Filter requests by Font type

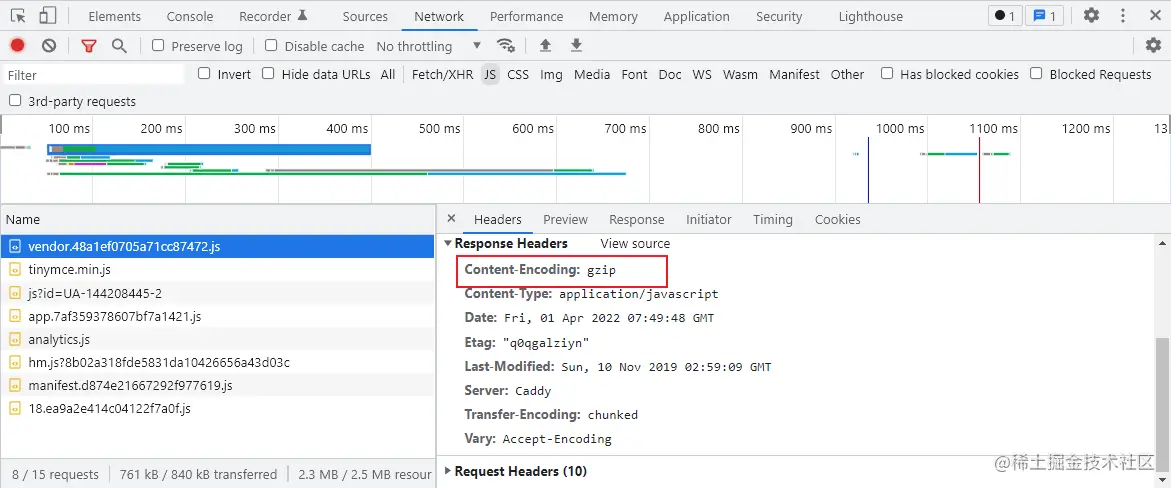634,75
